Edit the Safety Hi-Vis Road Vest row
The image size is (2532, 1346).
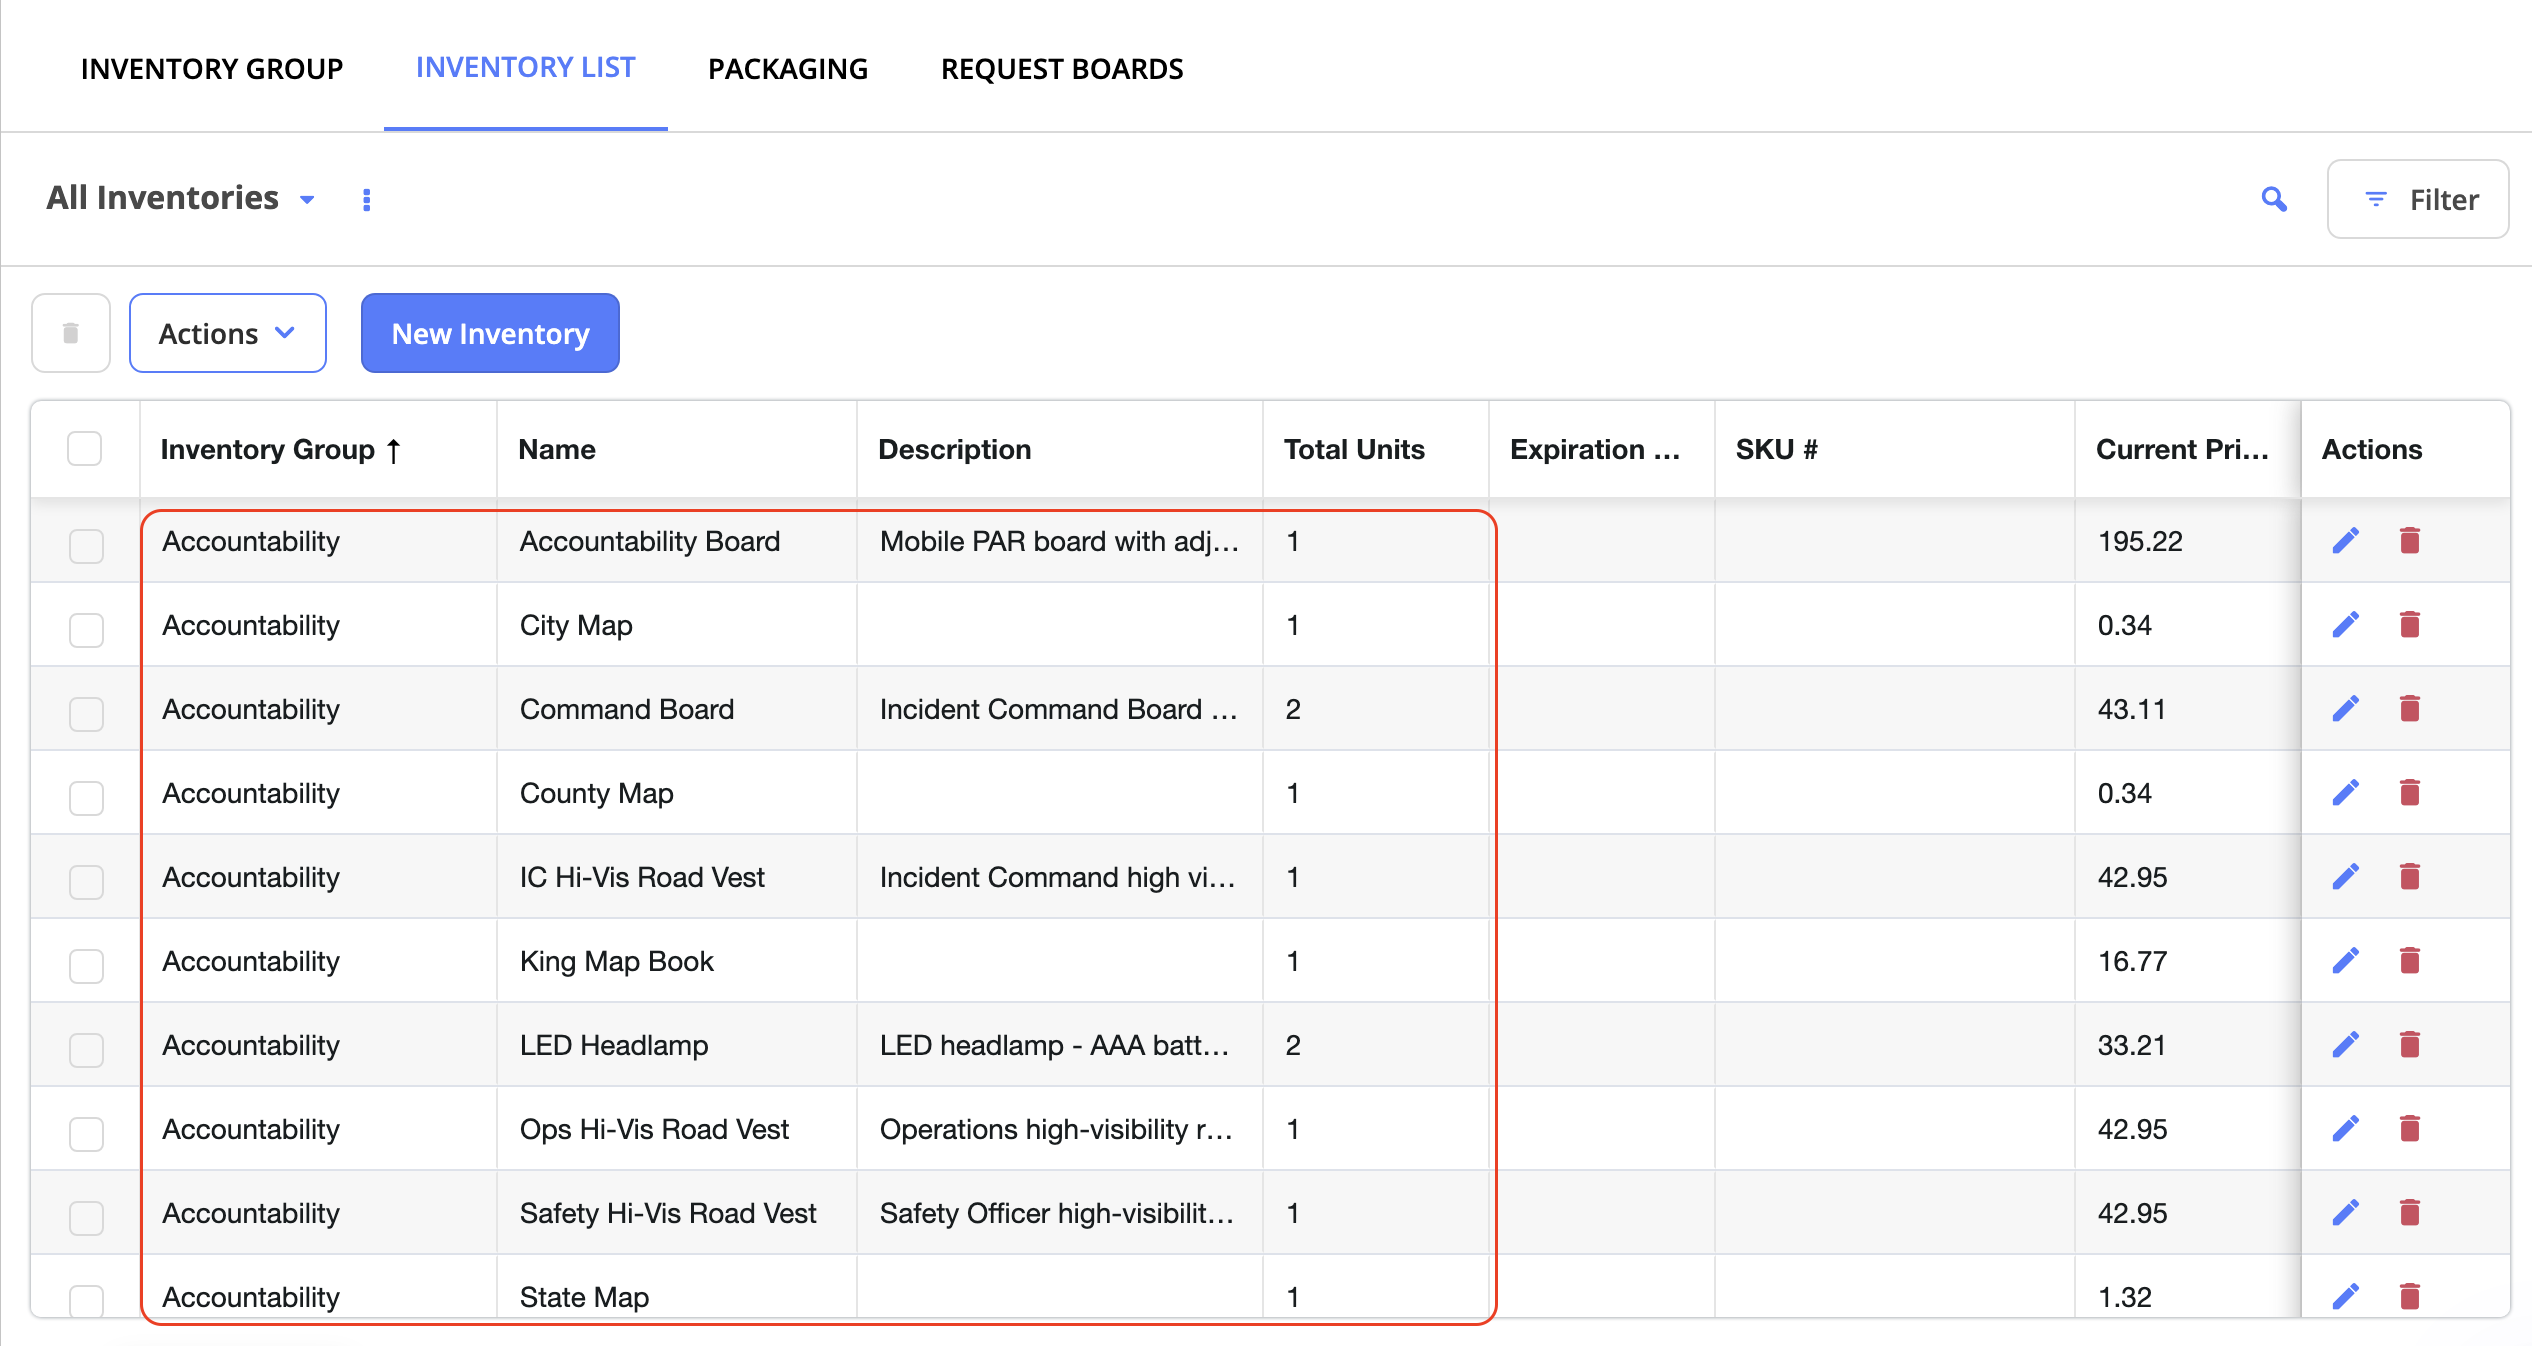(2346, 1213)
